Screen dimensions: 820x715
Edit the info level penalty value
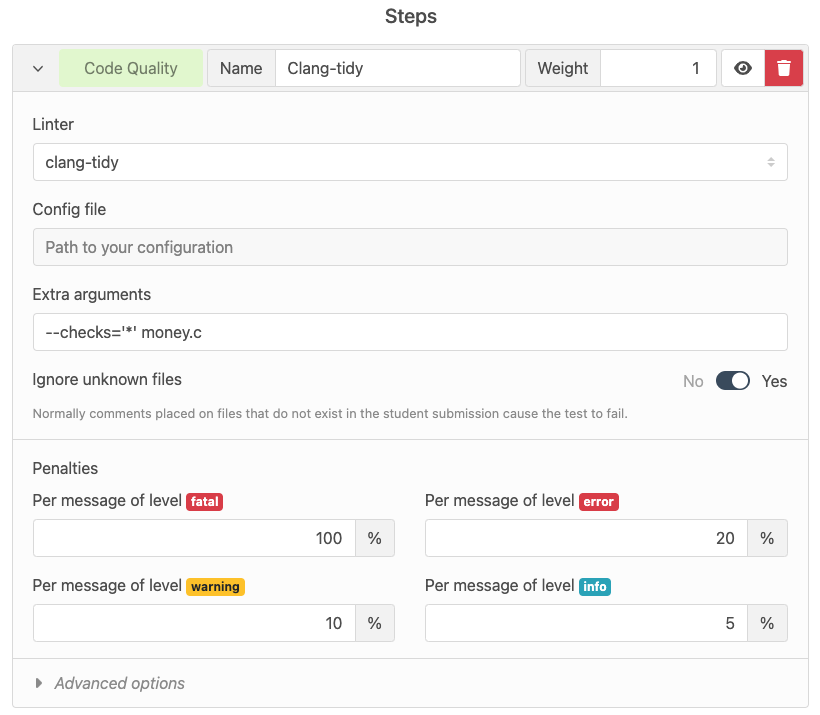pos(586,623)
